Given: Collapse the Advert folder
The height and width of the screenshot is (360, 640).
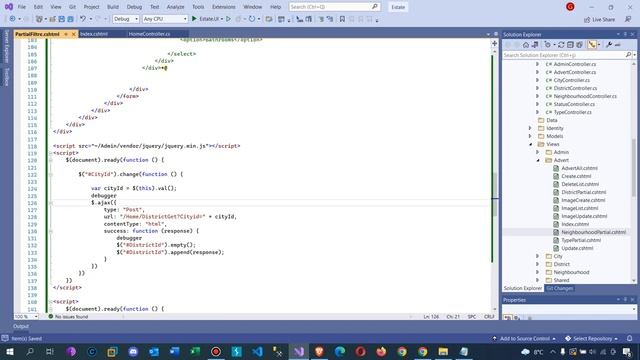Looking at the screenshot, I should [x=538, y=160].
